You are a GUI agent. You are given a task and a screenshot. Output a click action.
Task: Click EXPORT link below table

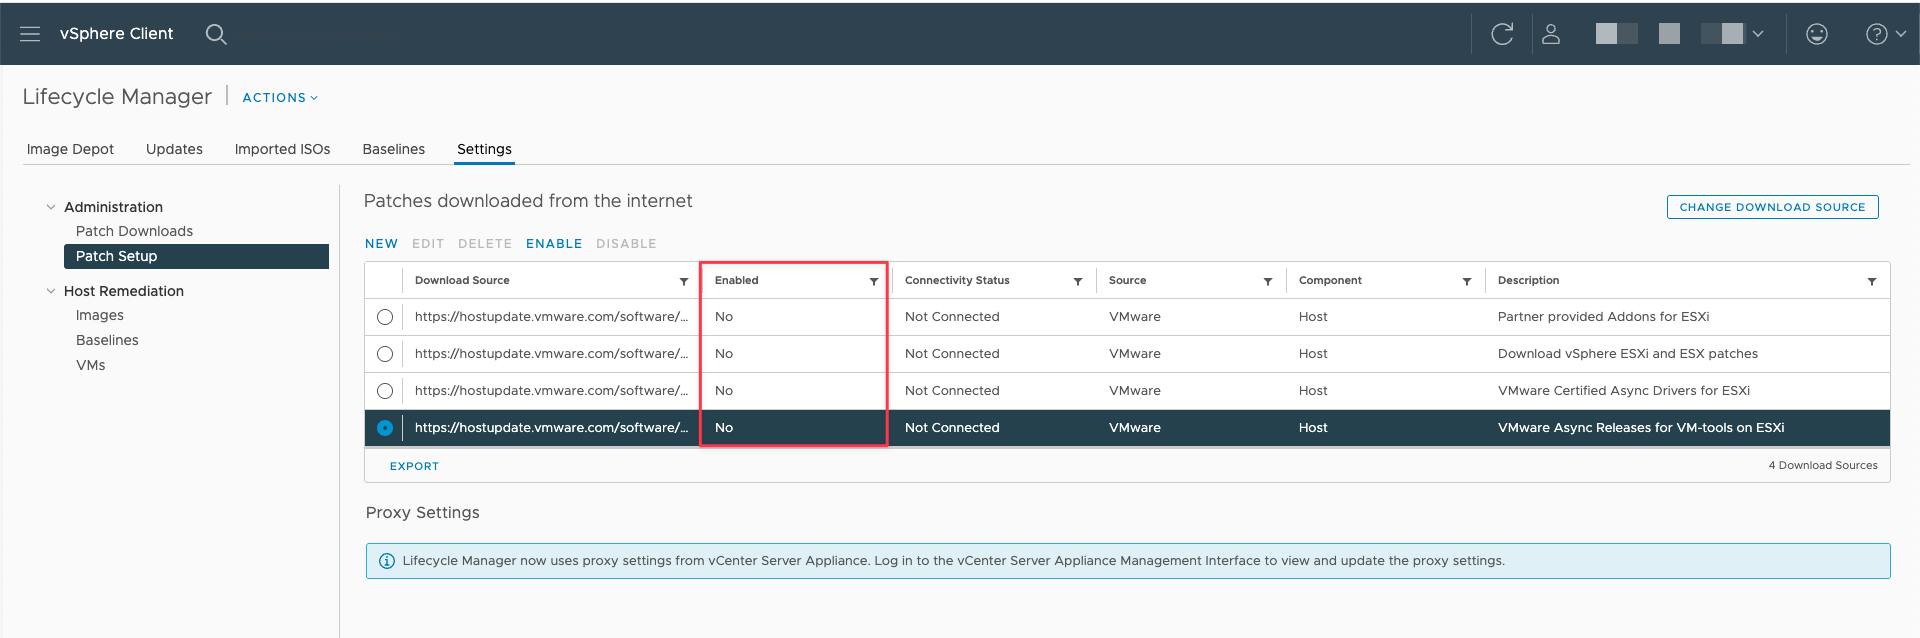(414, 467)
